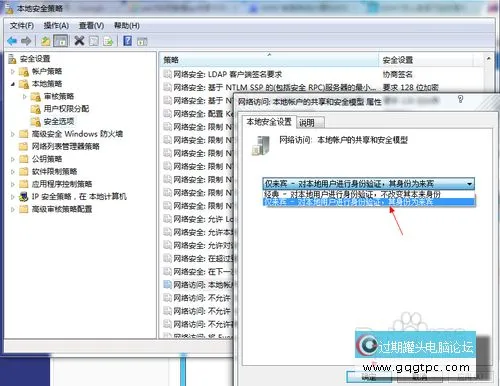Click the Delete X toolbar icon
The height and width of the screenshot is (386, 500).
tap(79, 41)
